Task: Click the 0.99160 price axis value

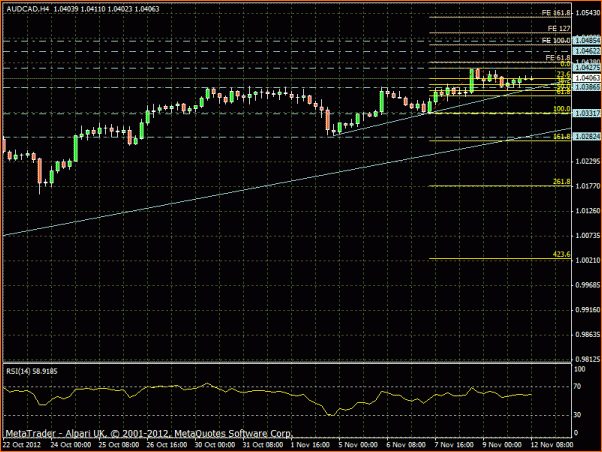Action: pos(587,310)
